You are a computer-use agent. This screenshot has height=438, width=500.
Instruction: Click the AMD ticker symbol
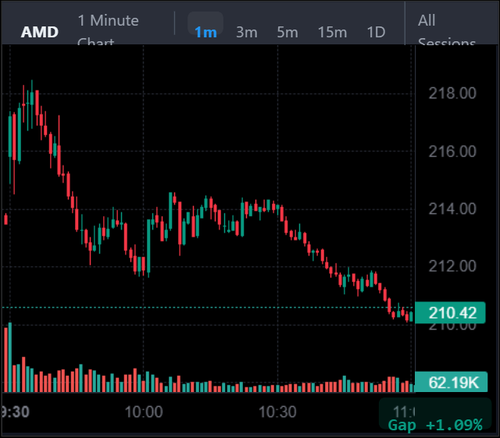40,32
